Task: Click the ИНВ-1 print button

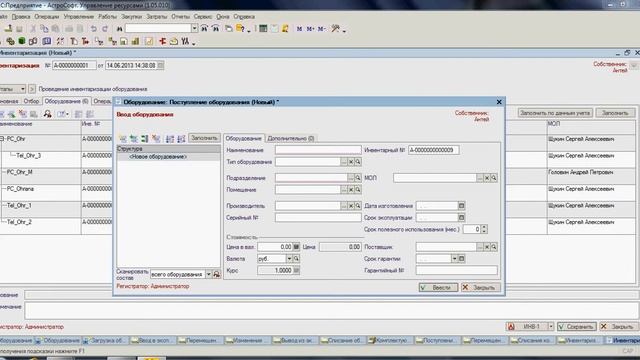Action: click(x=526, y=327)
